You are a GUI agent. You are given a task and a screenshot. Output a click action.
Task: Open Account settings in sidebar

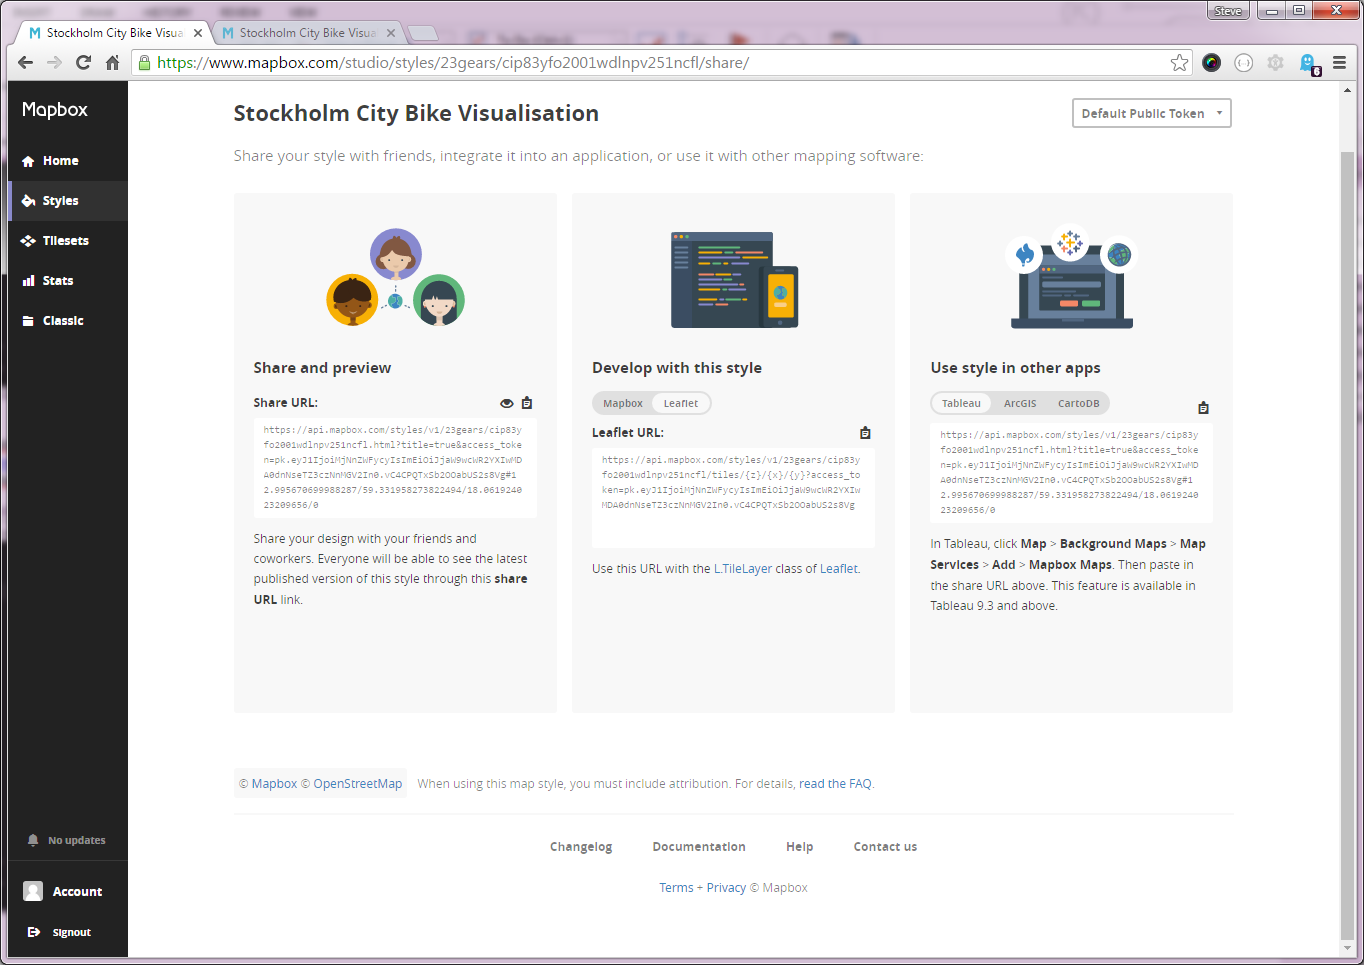pyautogui.click(x=63, y=891)
